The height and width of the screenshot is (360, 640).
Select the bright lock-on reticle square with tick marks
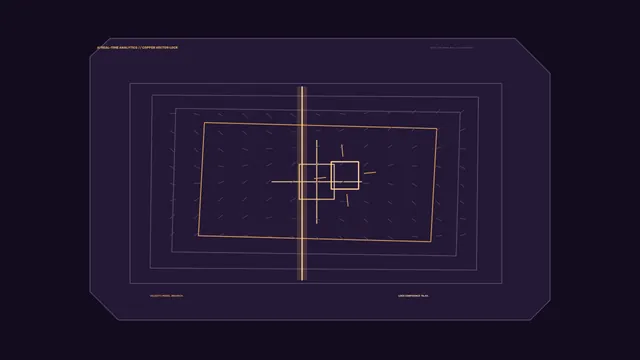345,176
